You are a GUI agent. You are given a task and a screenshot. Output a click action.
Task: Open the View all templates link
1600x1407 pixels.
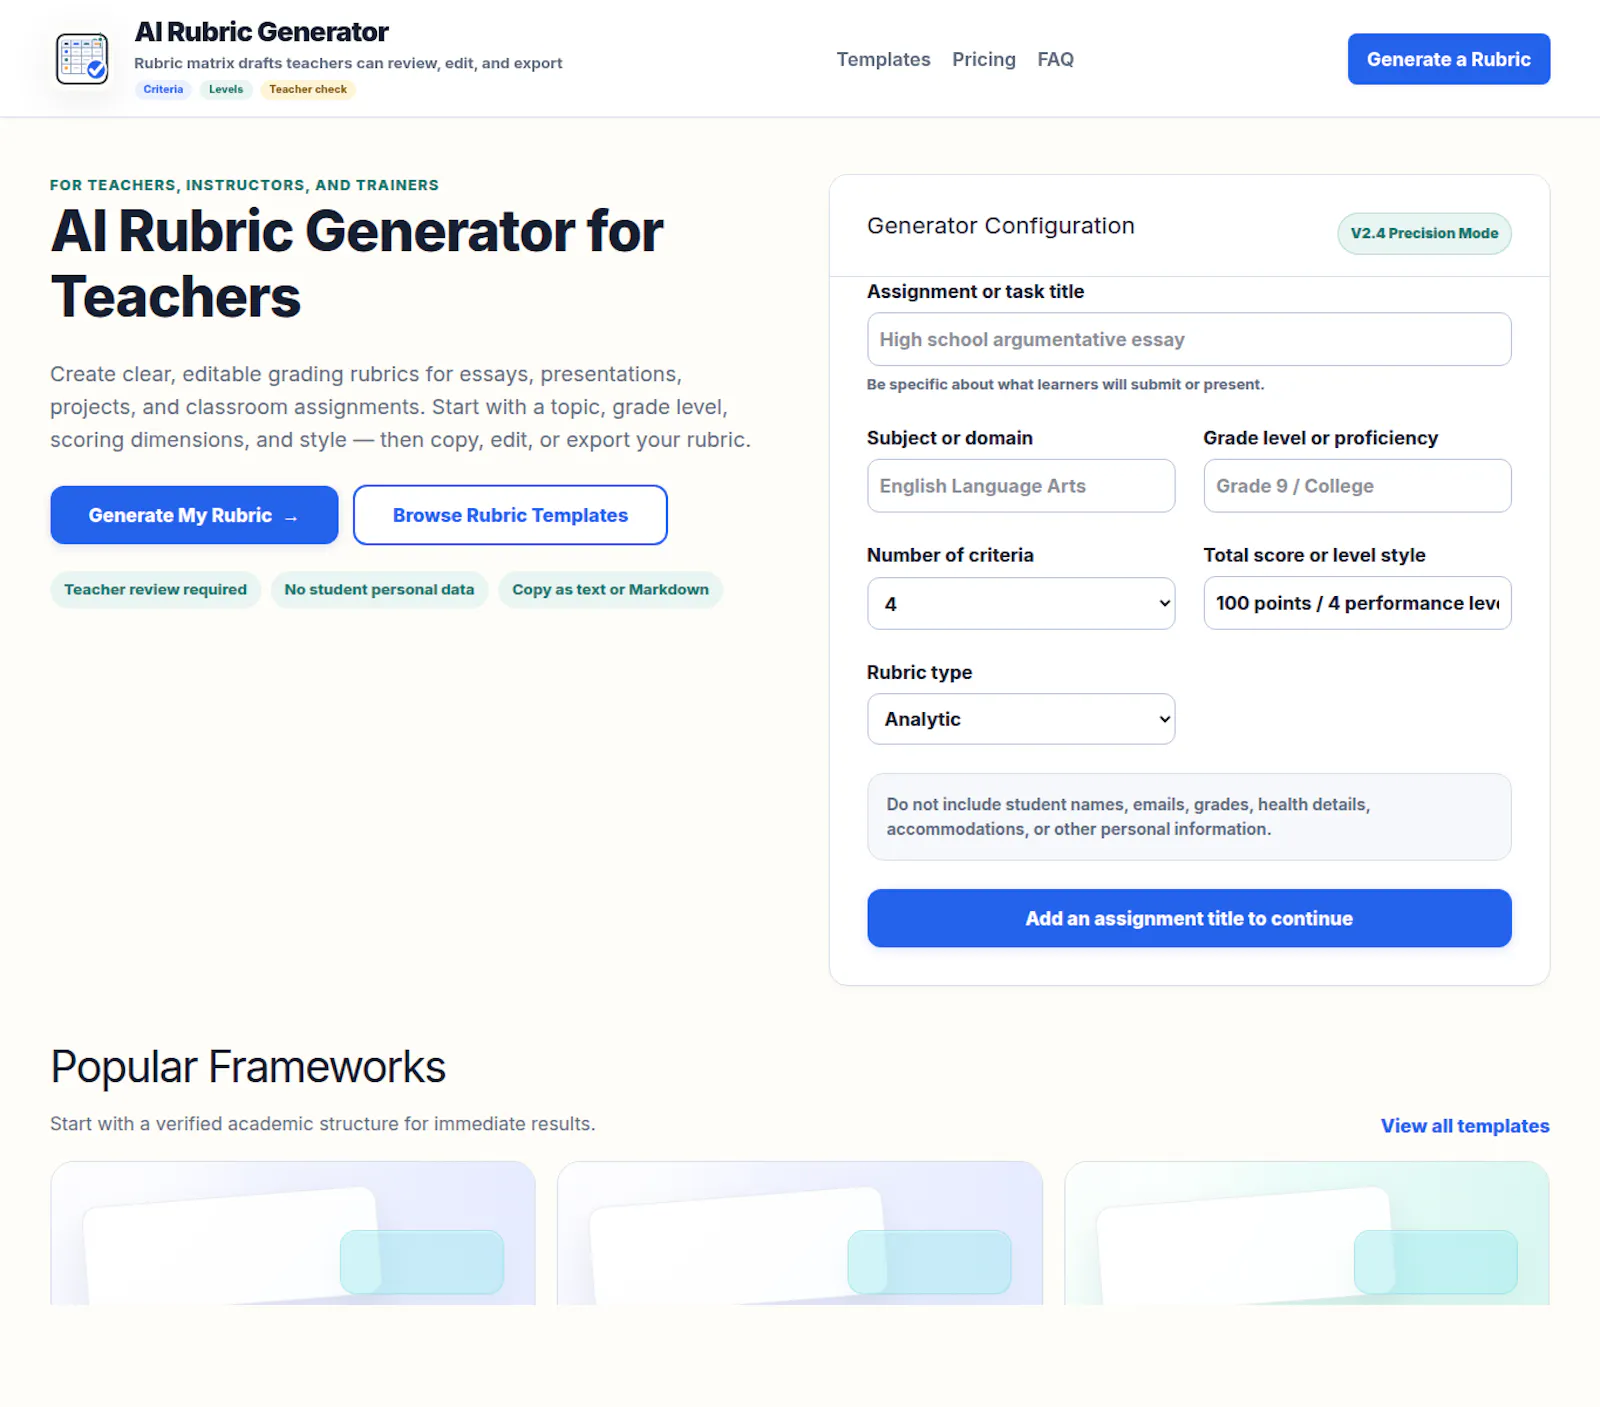[1465, 1126]
